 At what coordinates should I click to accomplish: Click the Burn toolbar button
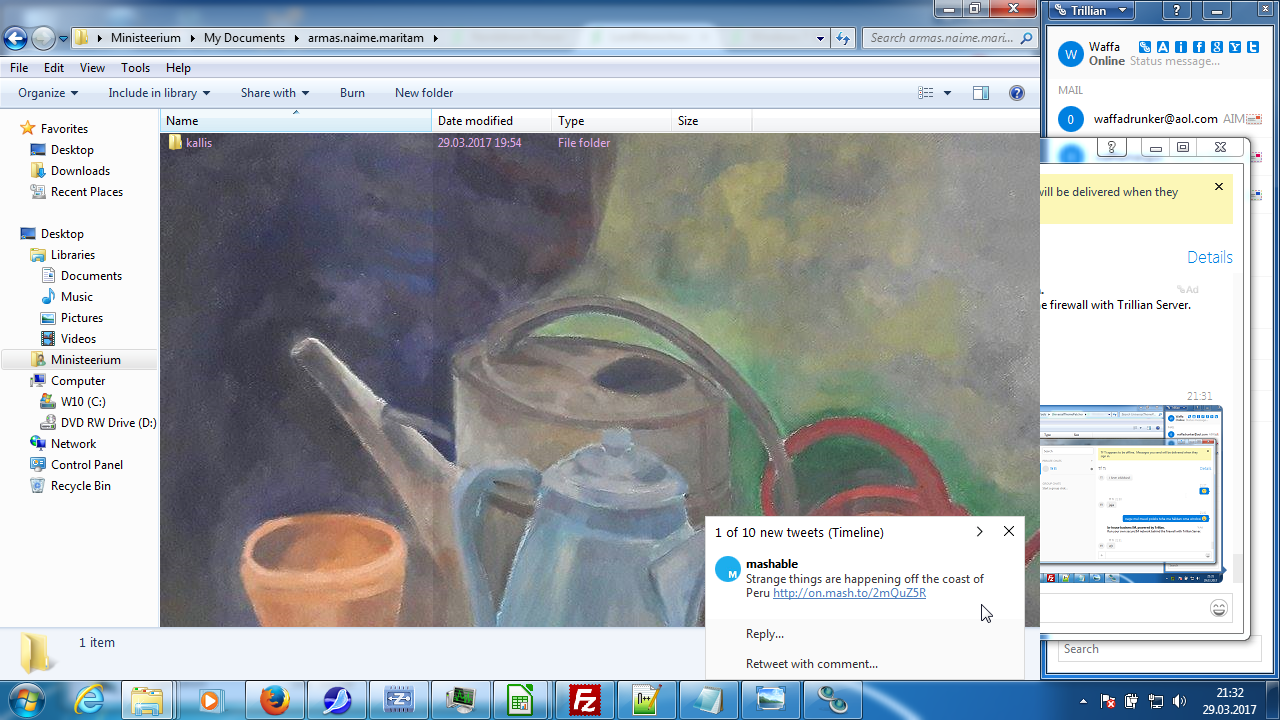point(352,93)
